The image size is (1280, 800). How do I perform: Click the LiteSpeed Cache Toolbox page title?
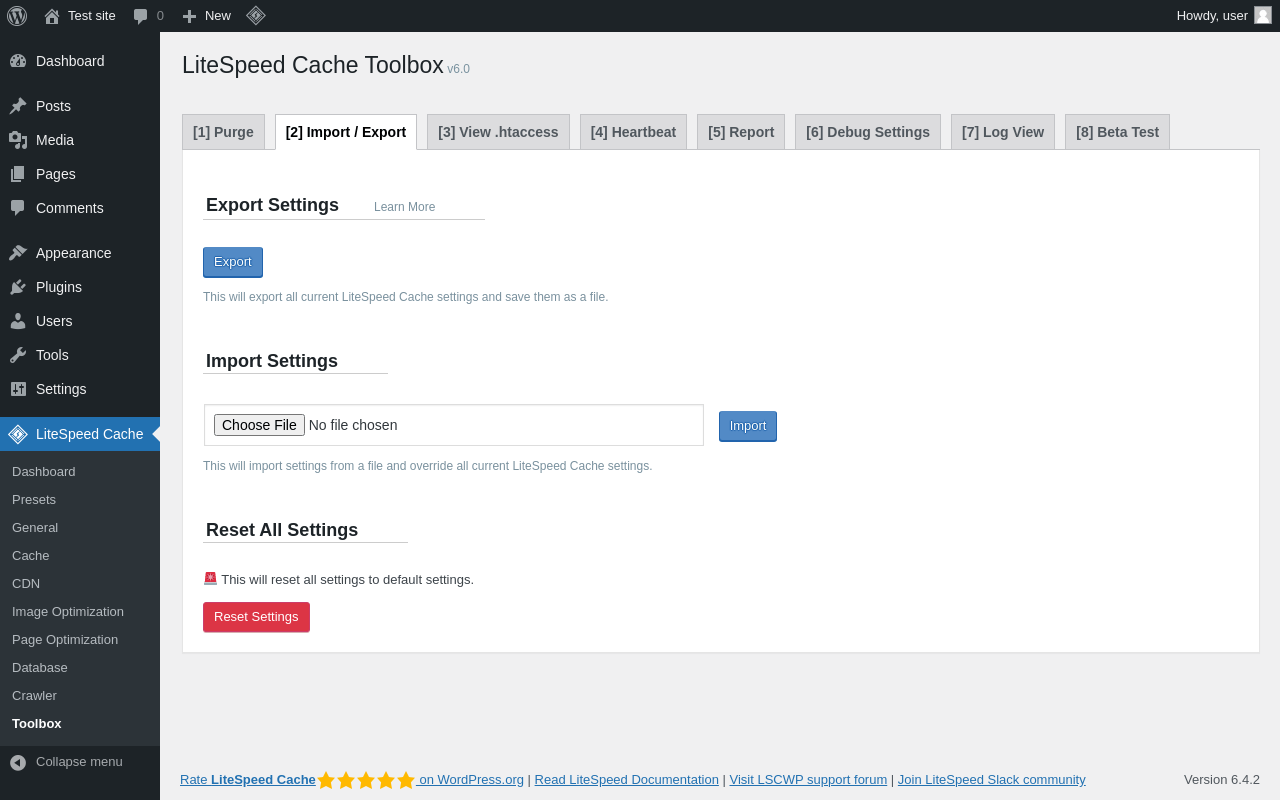pyautogui.click(x=313, y=65)
